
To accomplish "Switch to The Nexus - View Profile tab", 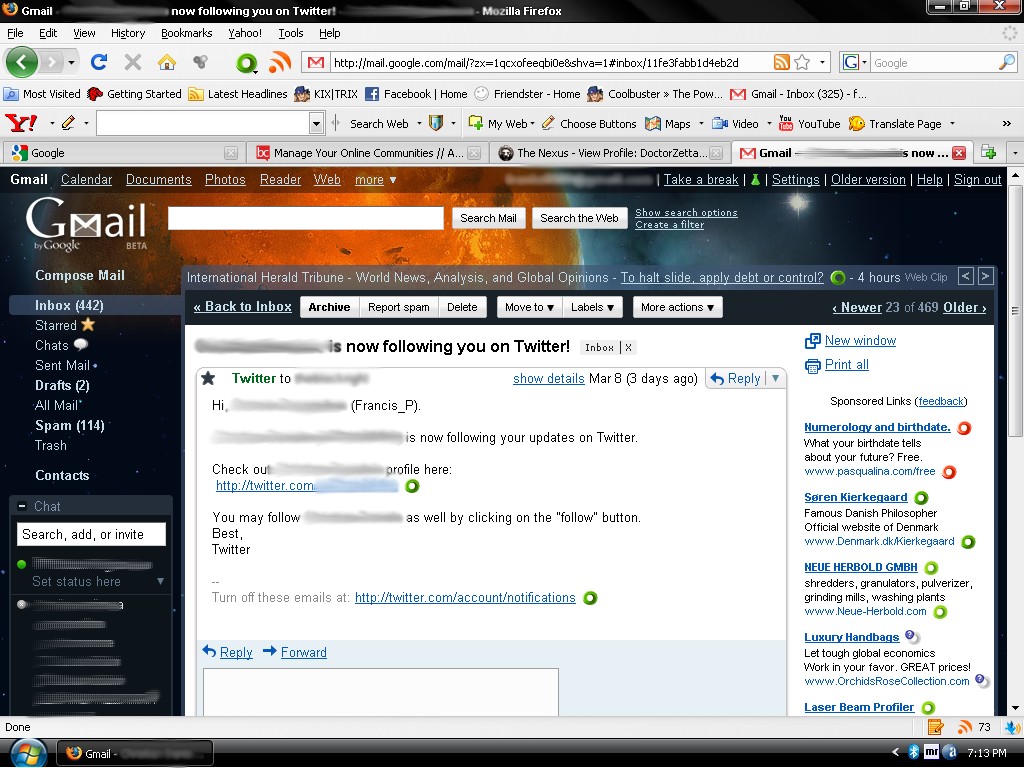I will click(609, 153).
